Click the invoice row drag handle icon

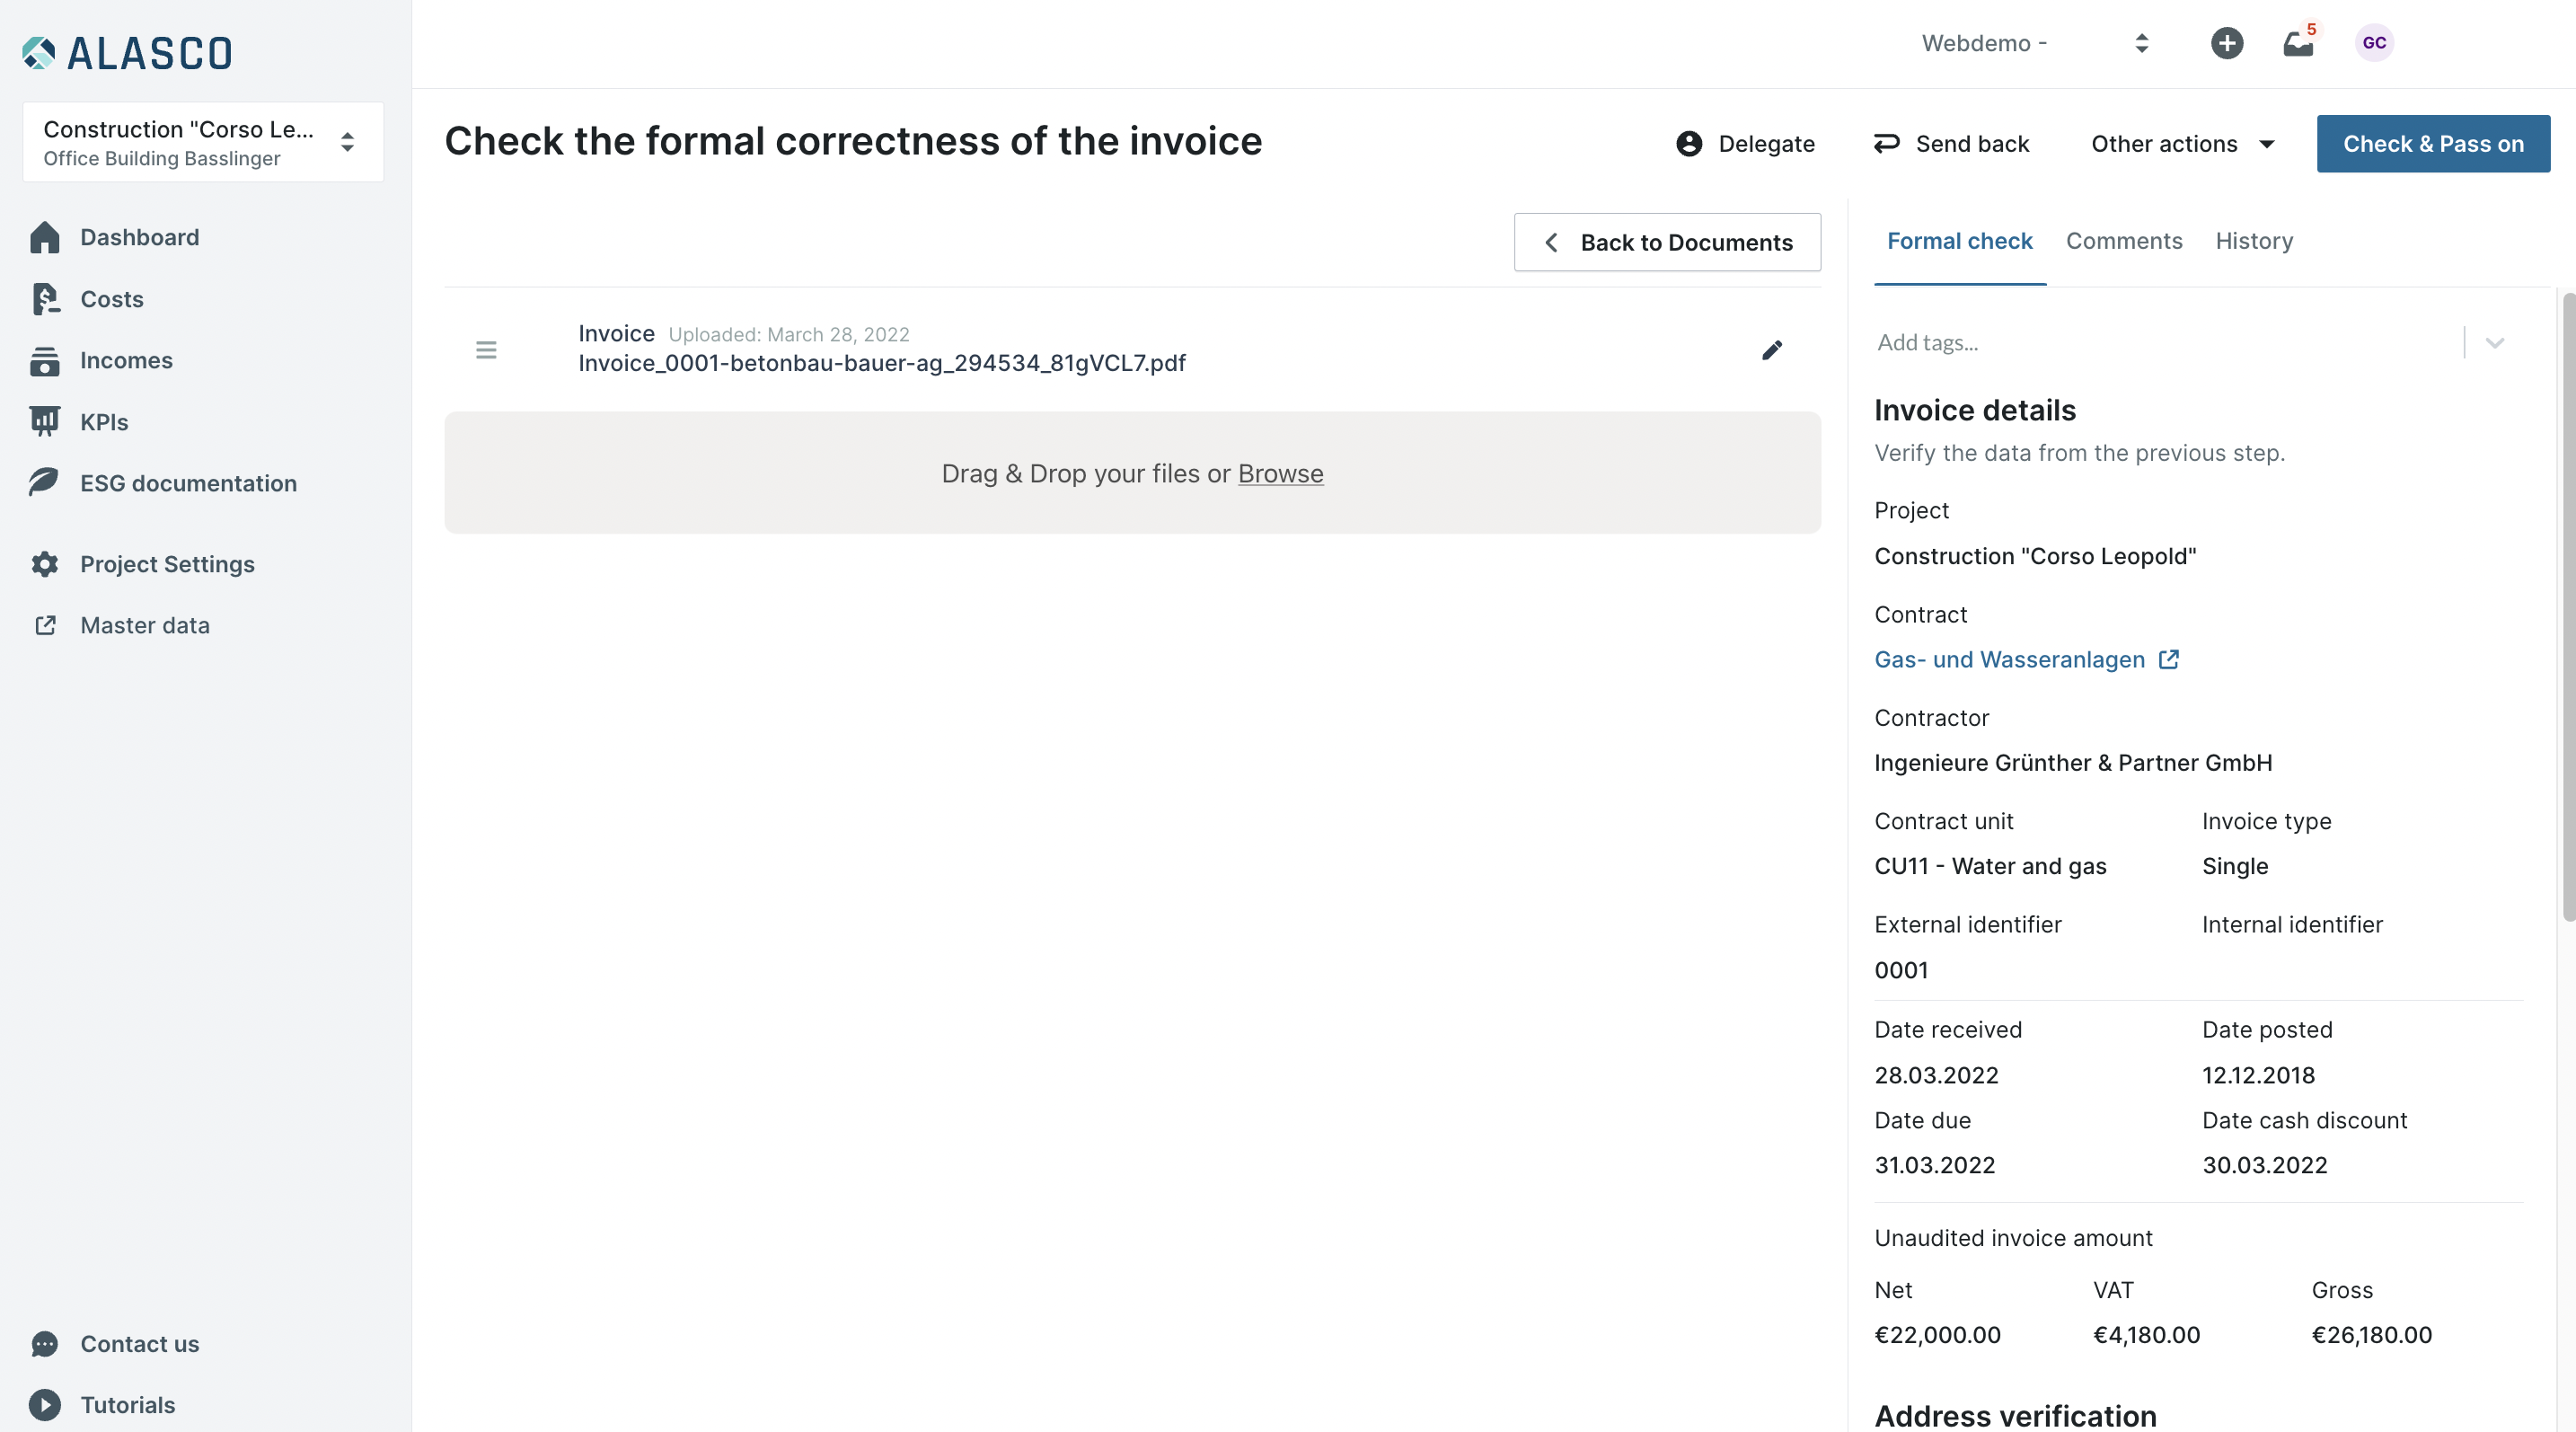tap(486, 350)
